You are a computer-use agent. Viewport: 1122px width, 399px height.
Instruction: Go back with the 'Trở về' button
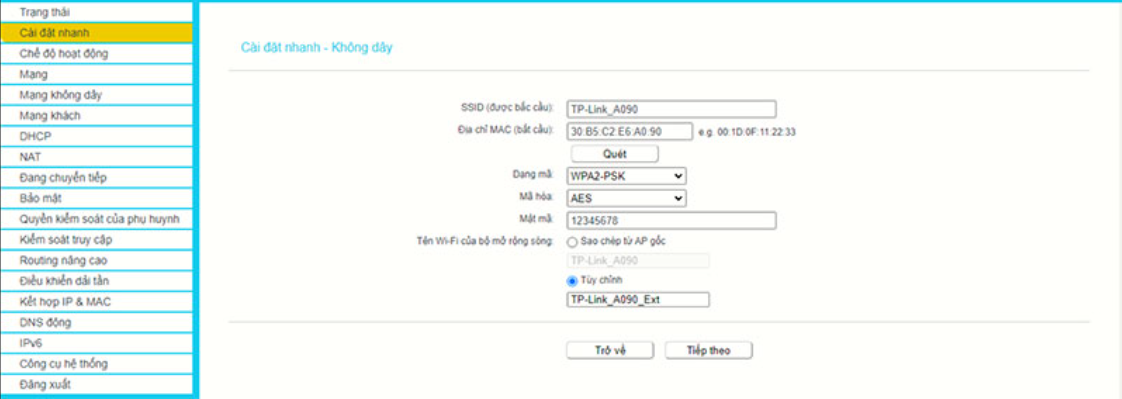click(x=610, y=350)
